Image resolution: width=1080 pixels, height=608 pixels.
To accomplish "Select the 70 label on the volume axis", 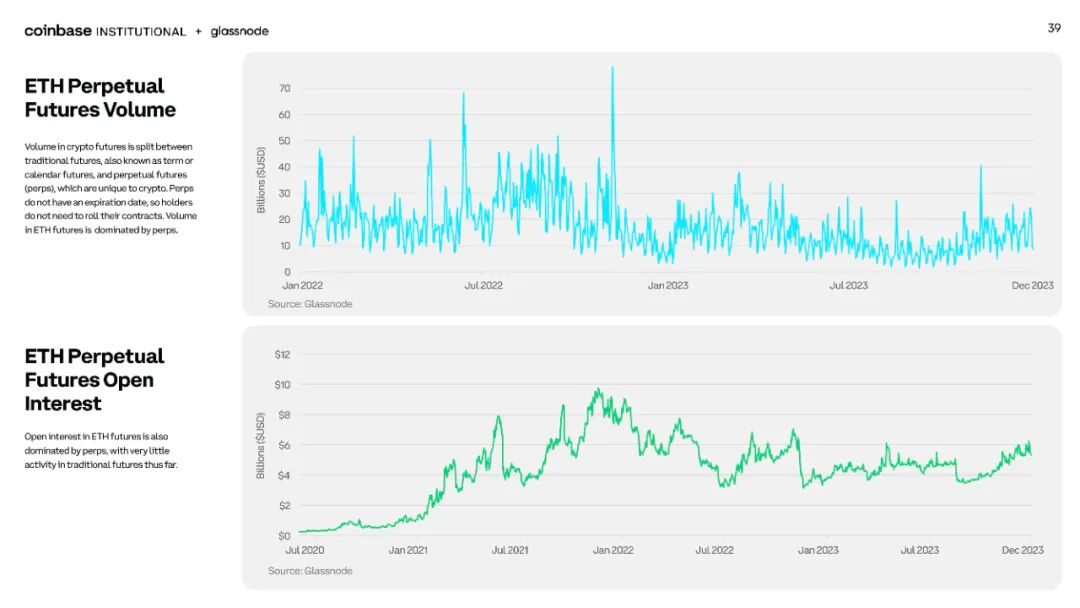I will coord(284,88).
